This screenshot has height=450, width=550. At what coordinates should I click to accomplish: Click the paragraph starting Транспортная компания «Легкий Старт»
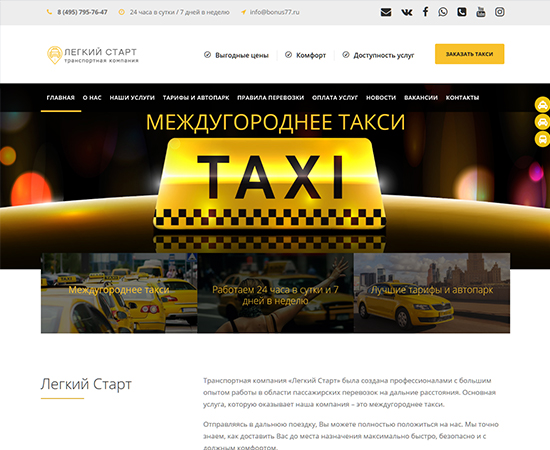350,392
